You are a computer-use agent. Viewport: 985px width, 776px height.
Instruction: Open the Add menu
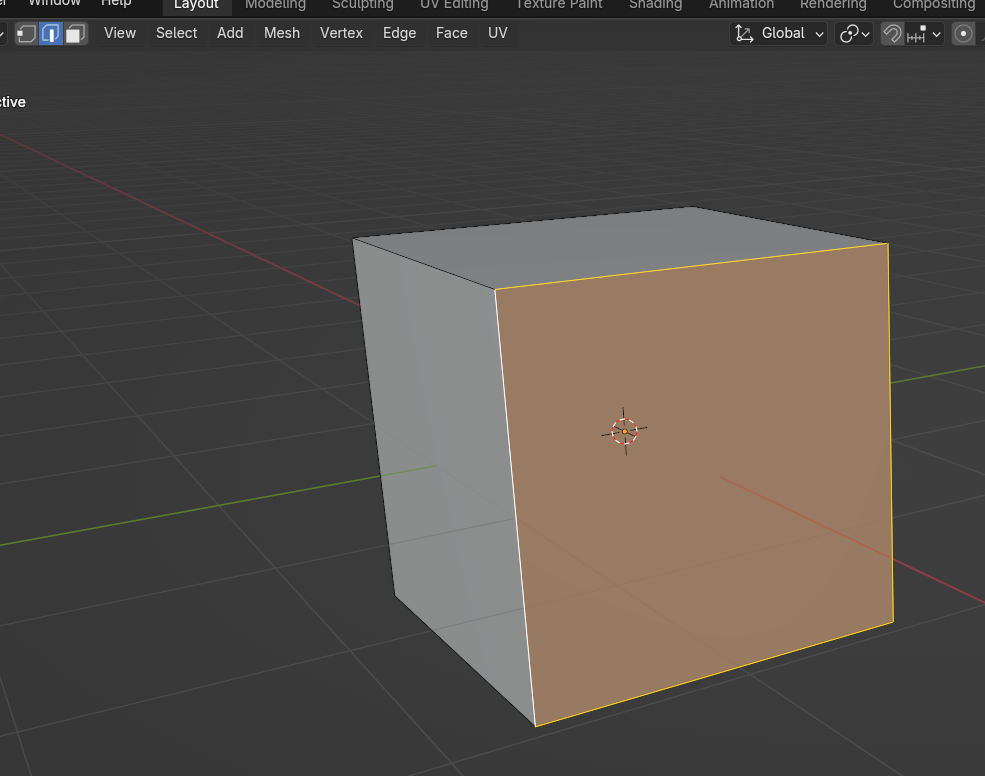click(x=230, y=33)
